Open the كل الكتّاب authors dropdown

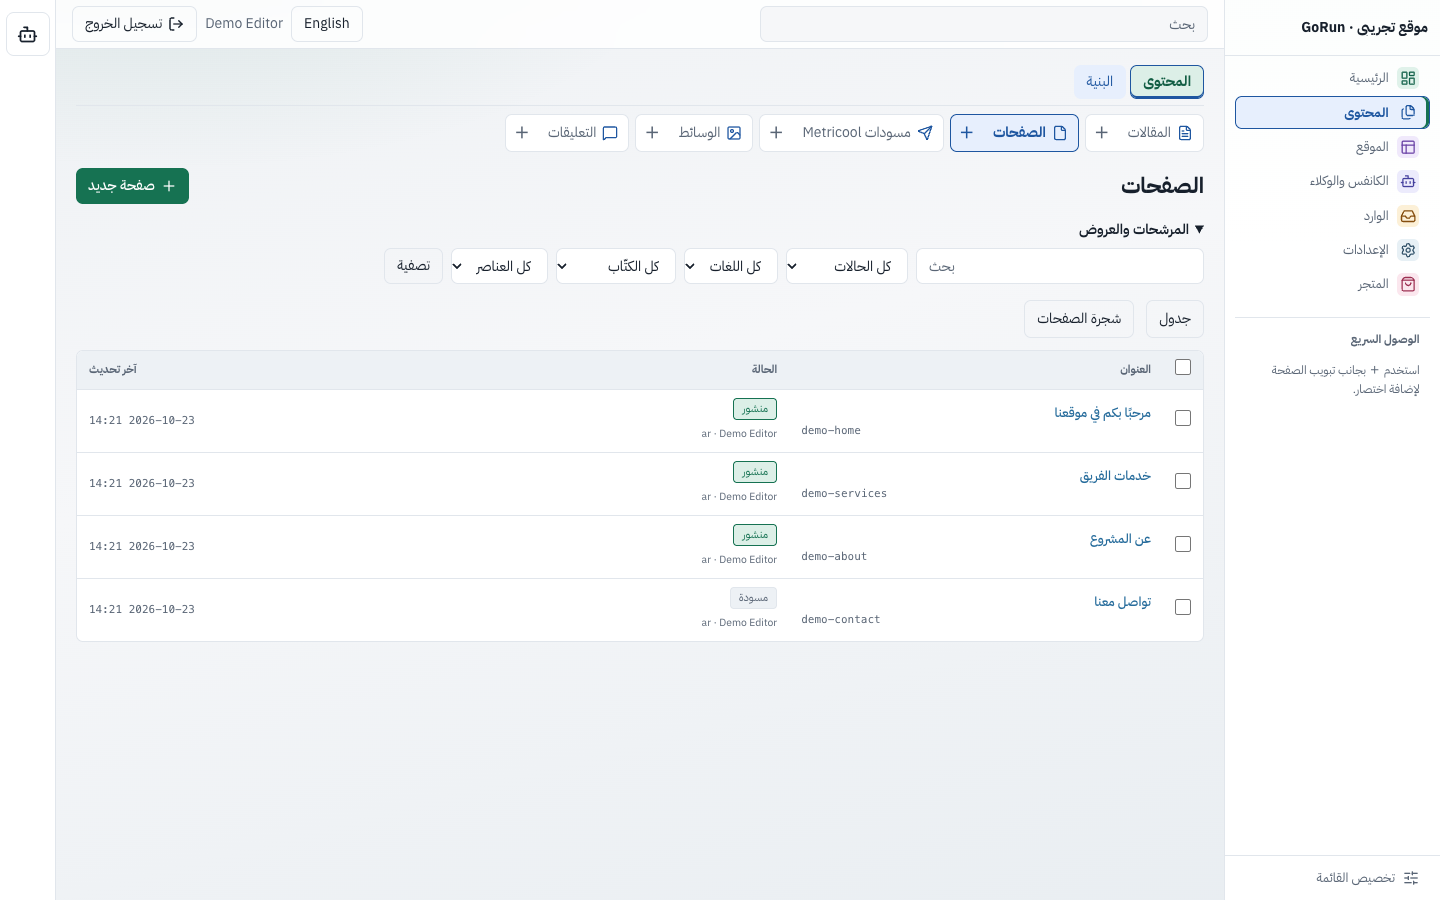616,266
